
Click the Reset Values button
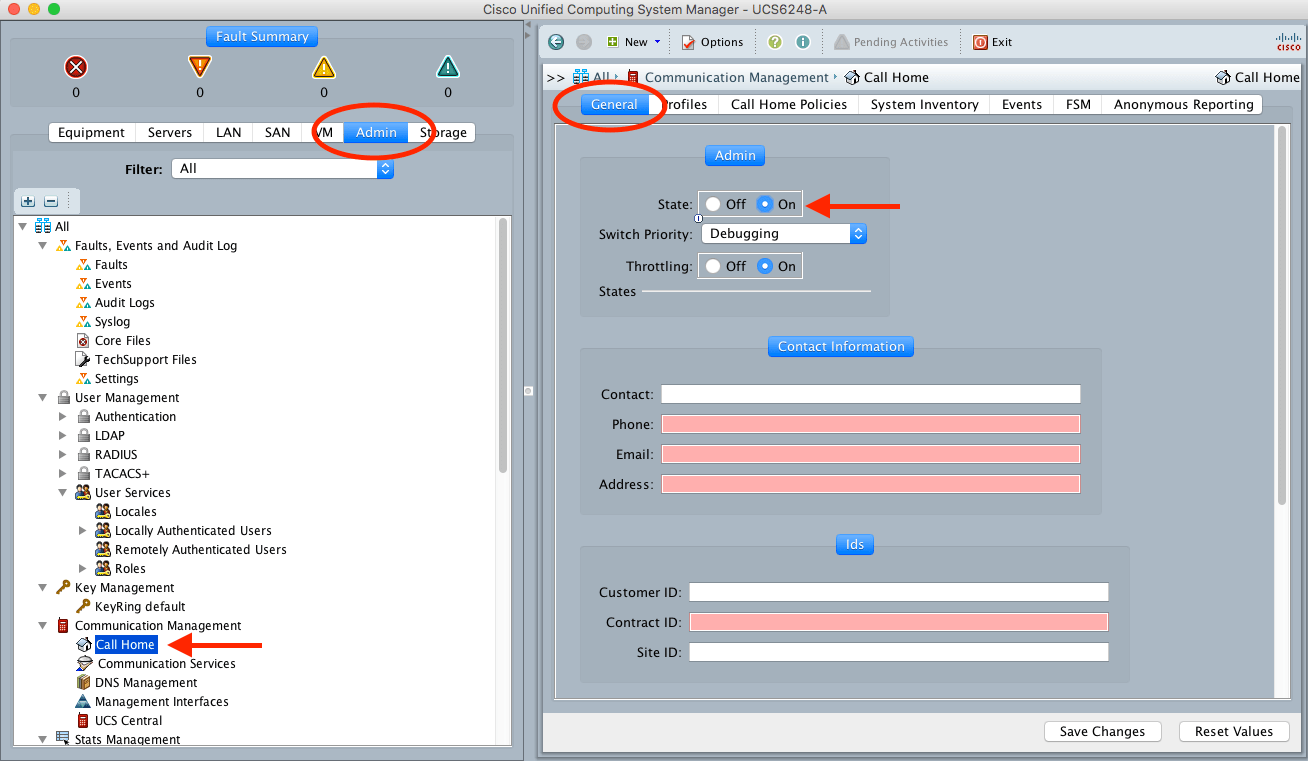[x=1233, y=731]
